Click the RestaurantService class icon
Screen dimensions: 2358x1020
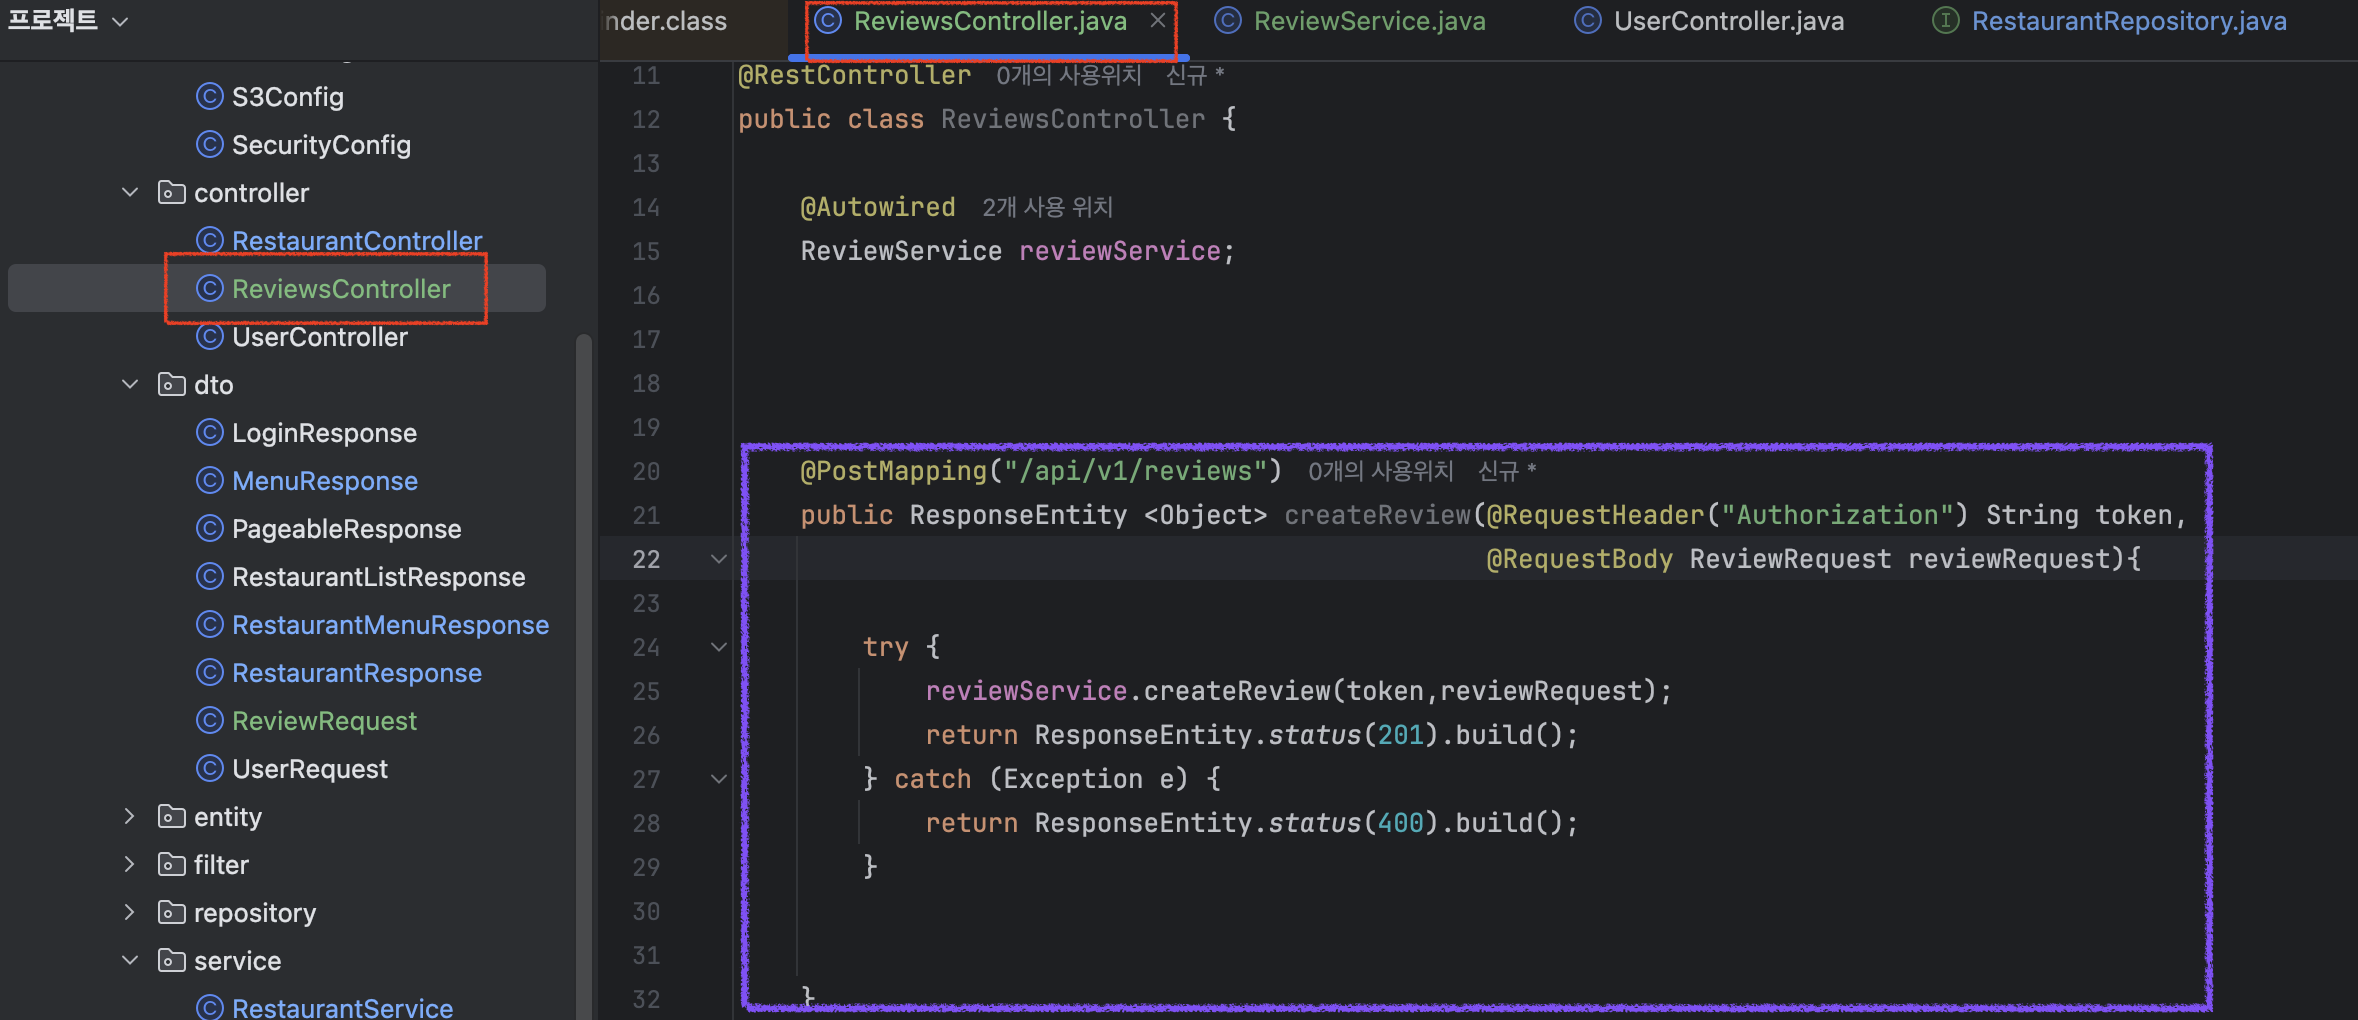click(x=209, y=1007)
